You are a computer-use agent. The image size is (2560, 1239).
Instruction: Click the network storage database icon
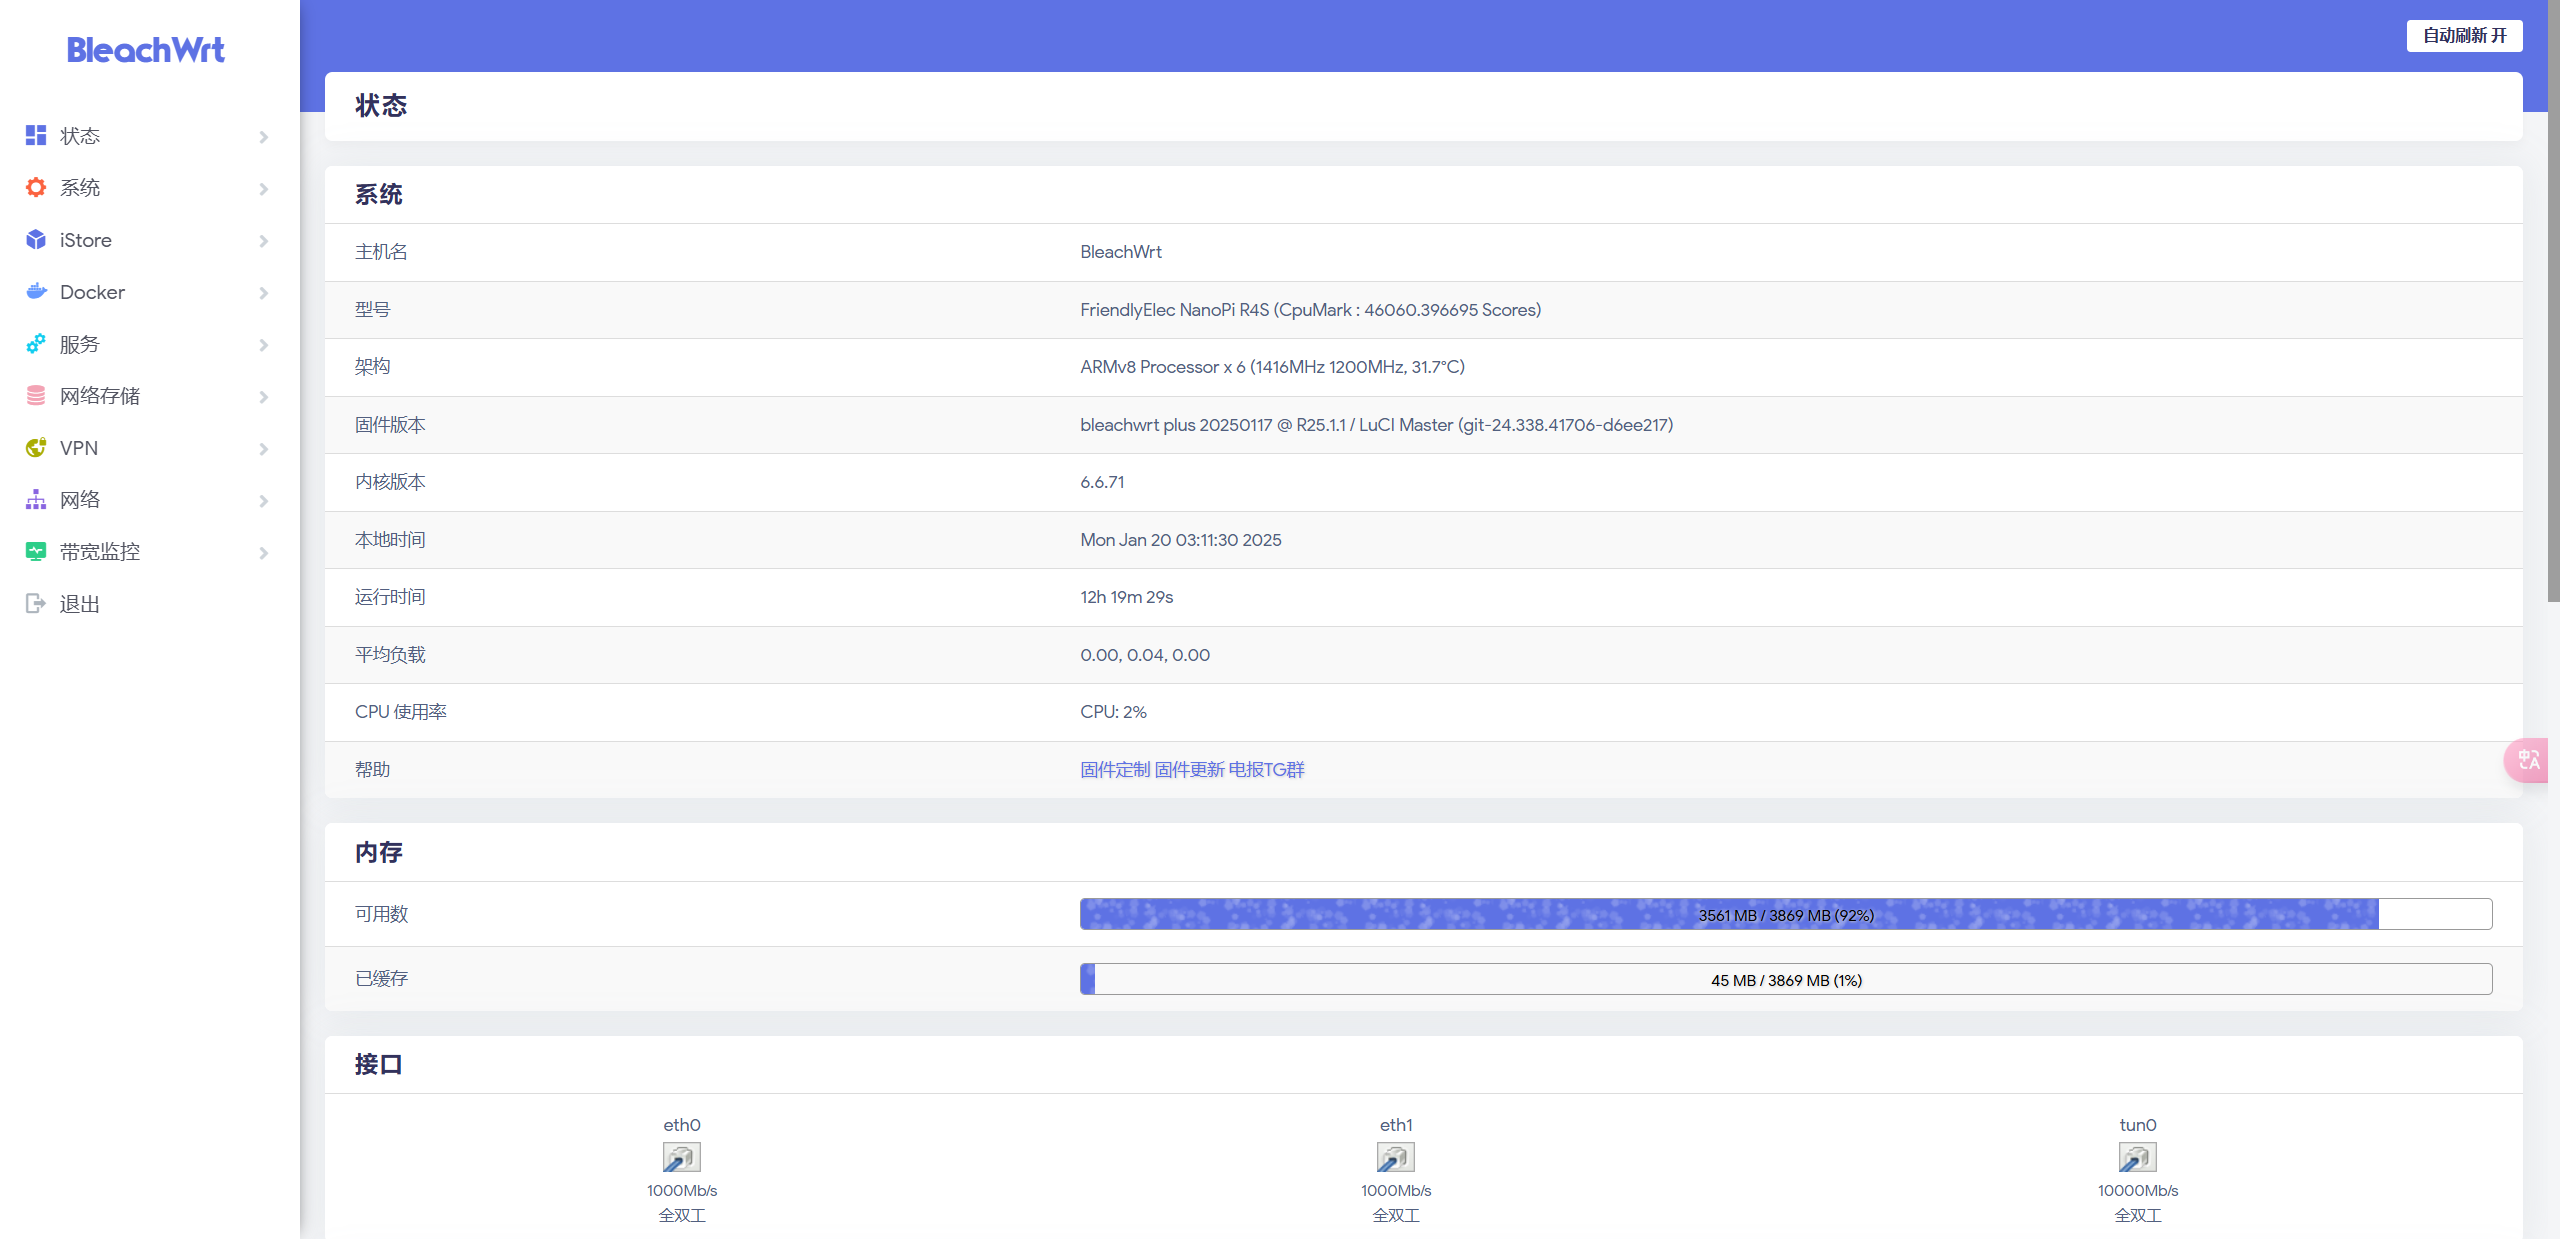coord(36,395)
